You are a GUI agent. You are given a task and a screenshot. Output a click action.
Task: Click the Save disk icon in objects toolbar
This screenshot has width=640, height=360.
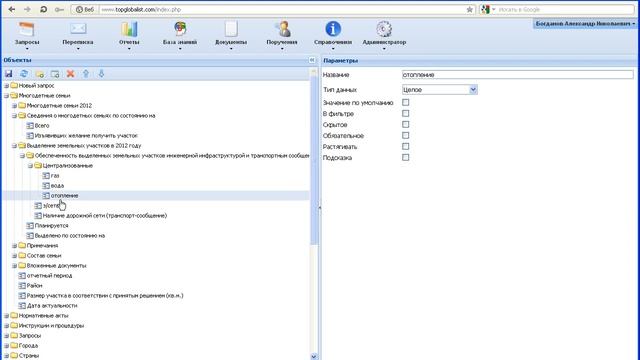(9, 73)
